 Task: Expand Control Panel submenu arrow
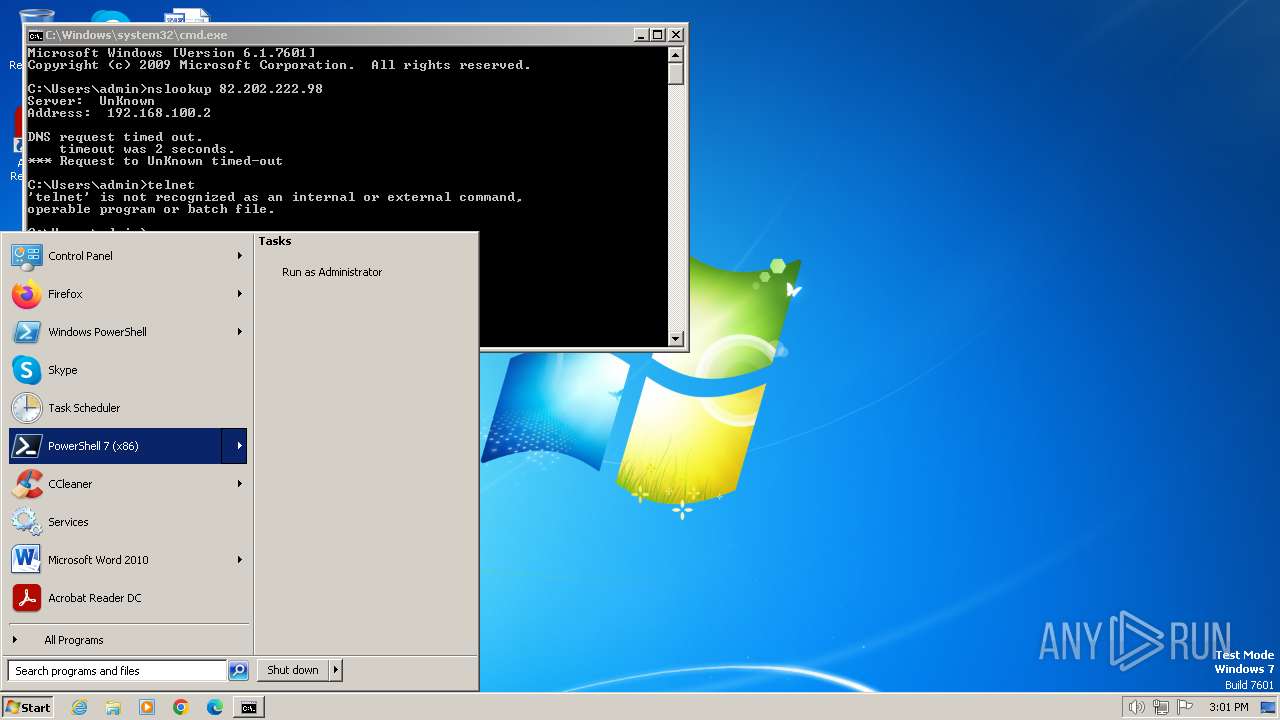240,256
